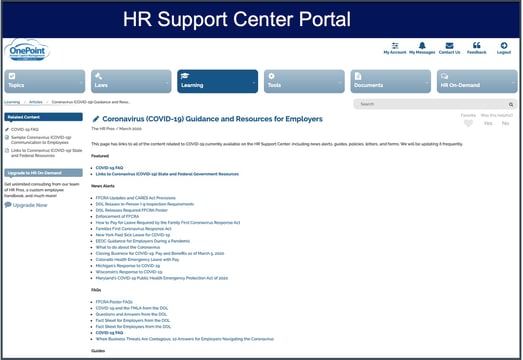This screenshot has width=523, height=360.
Task: Click the chat bubble icon beside Upgrade Now
Action: click(8, 205)
